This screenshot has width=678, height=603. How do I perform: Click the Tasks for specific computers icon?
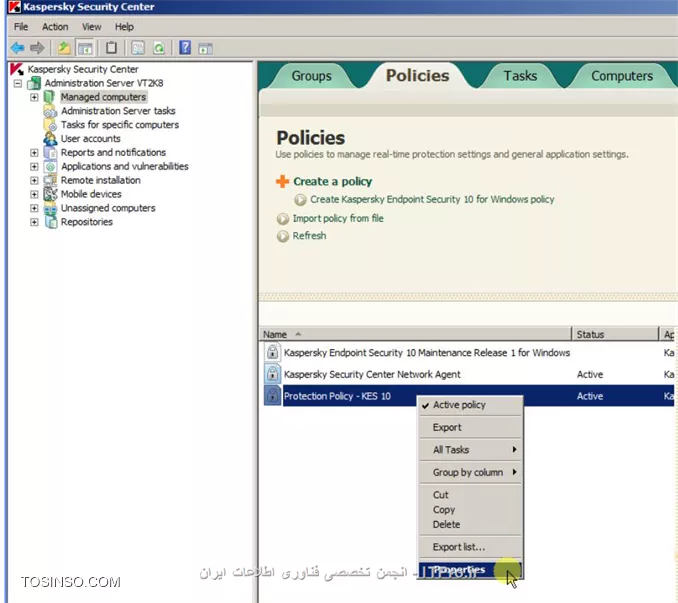50,125
